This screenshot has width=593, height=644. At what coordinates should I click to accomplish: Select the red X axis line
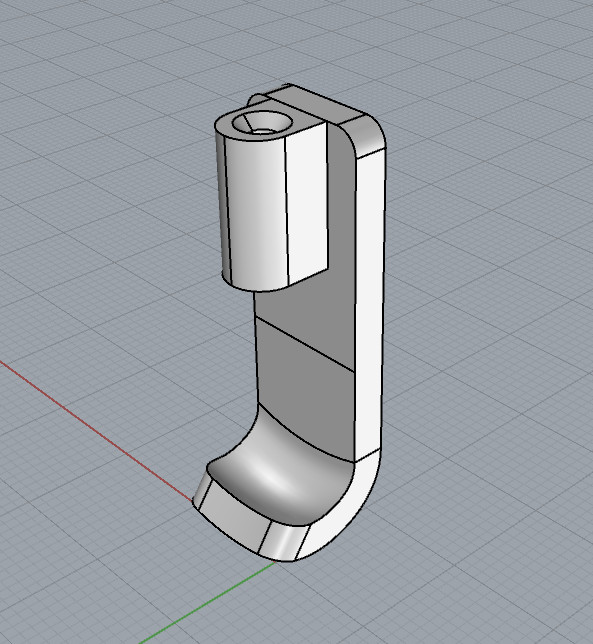pos(97,431)
